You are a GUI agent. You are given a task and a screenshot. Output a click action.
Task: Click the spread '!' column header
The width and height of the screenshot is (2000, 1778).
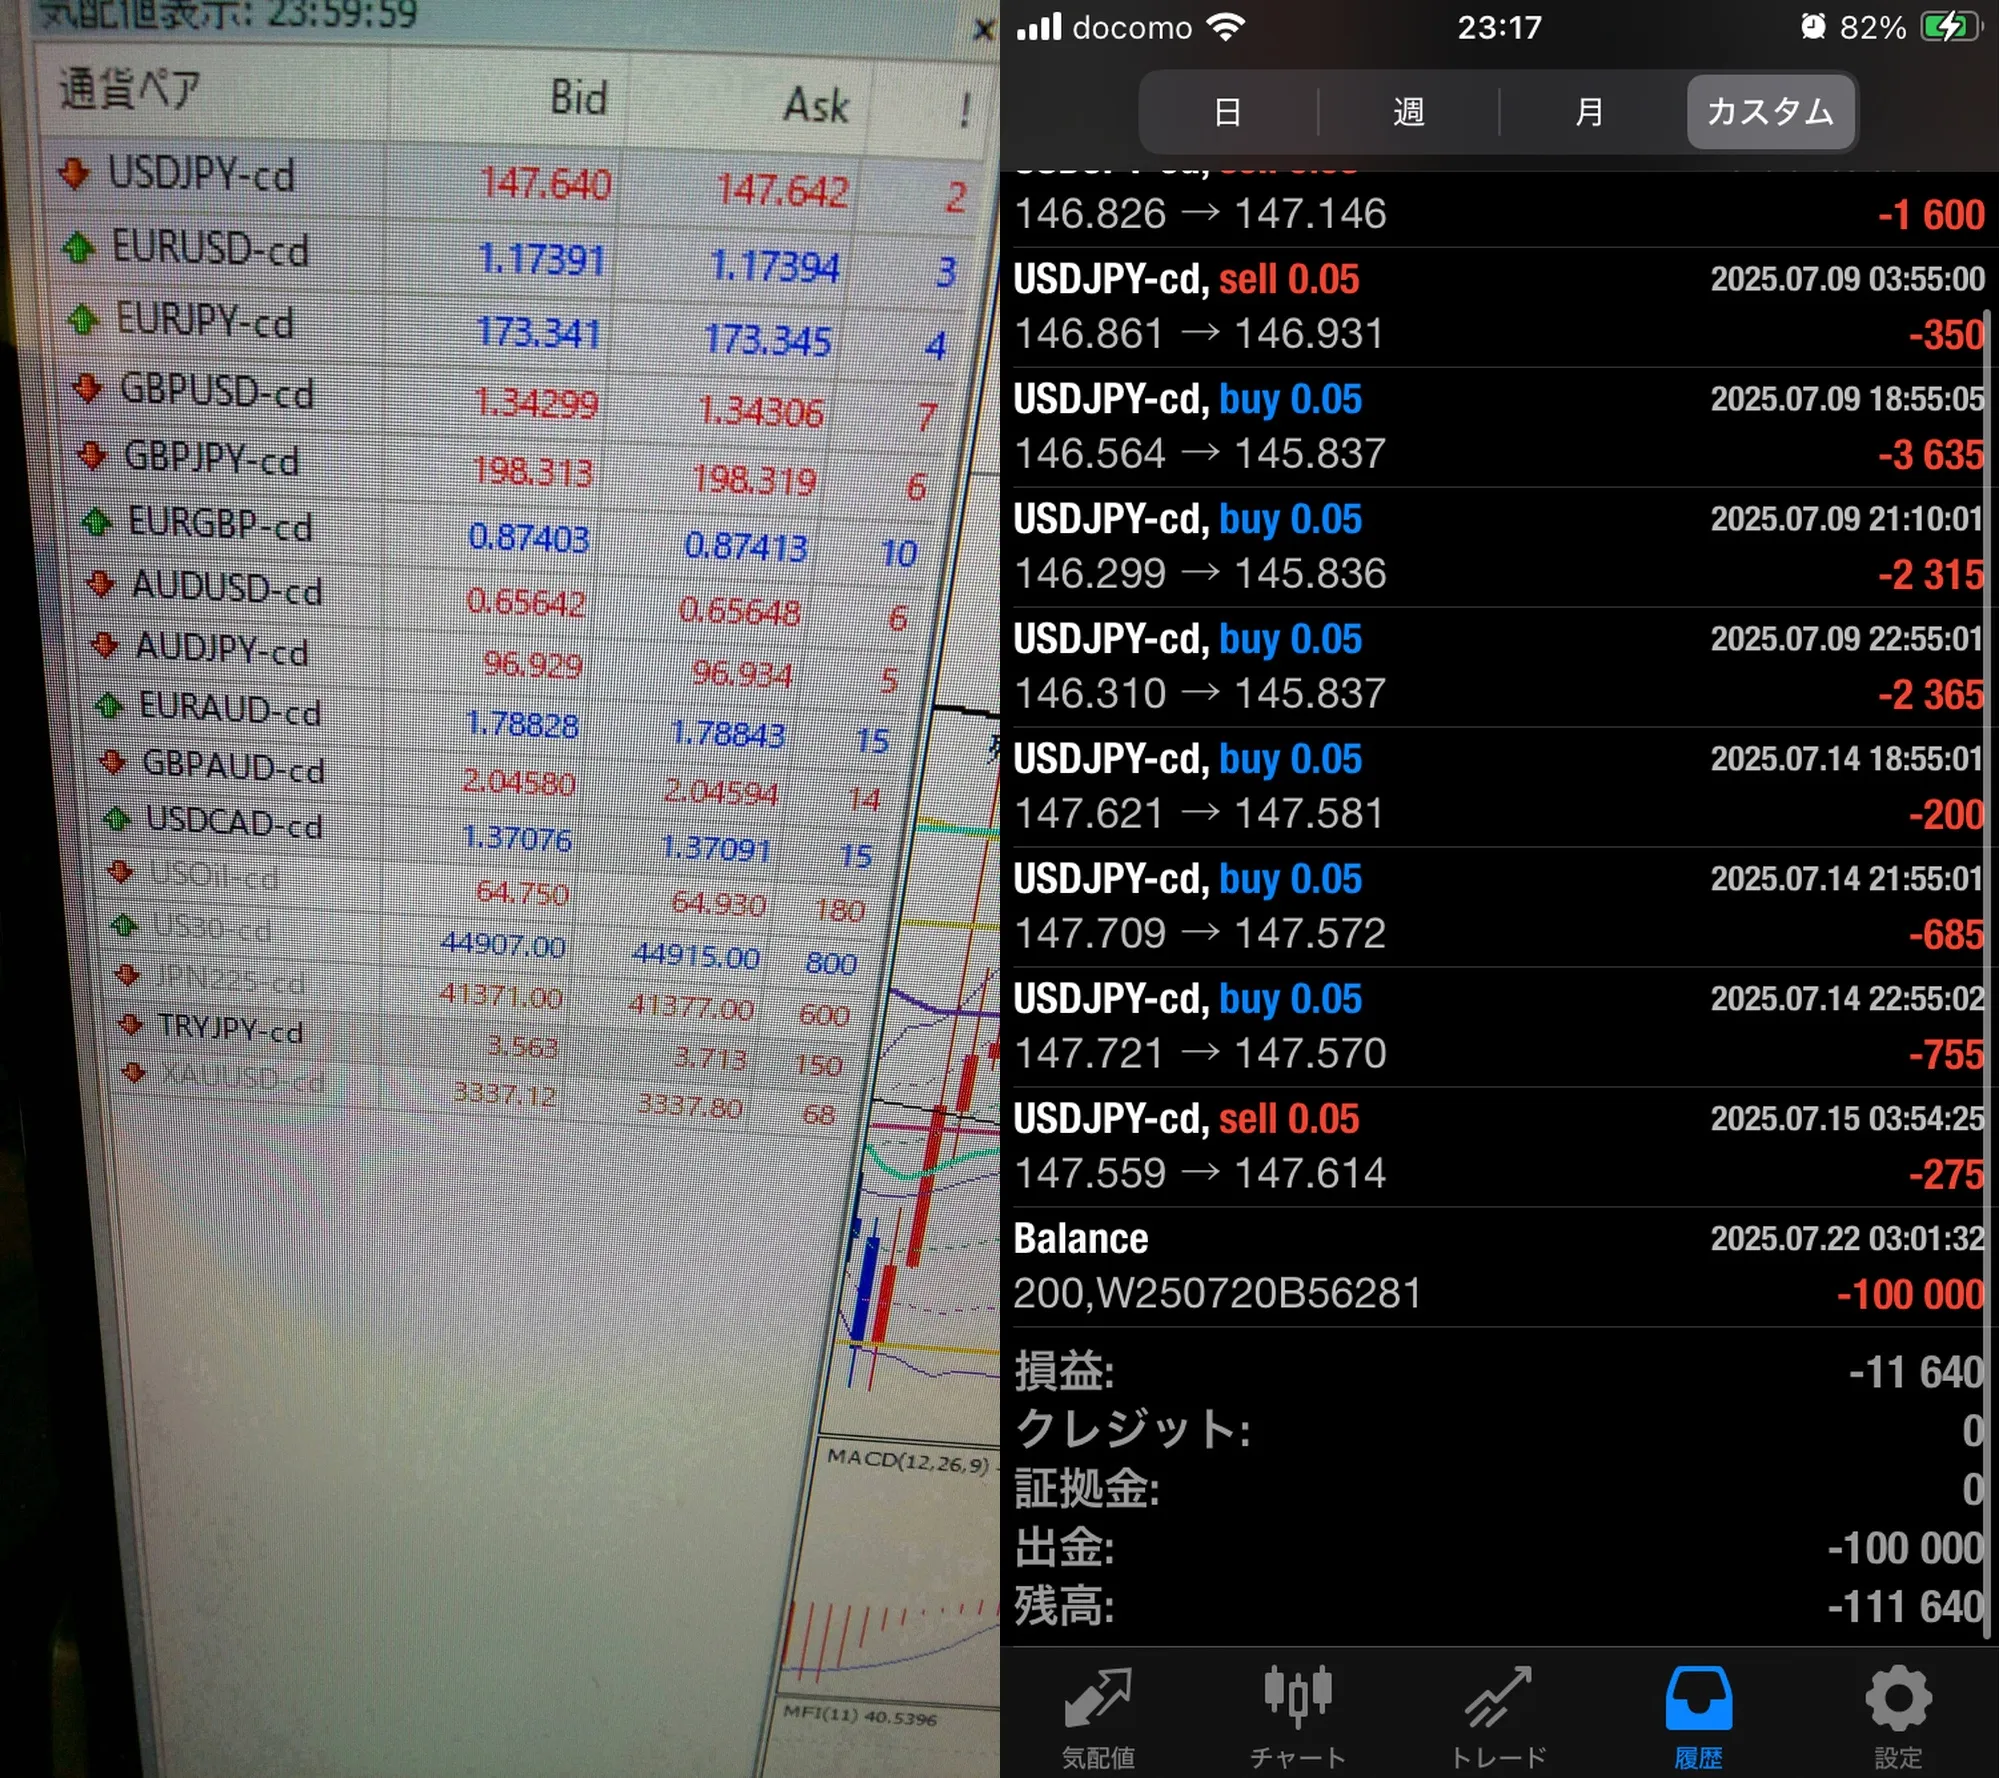click(964, 110)
